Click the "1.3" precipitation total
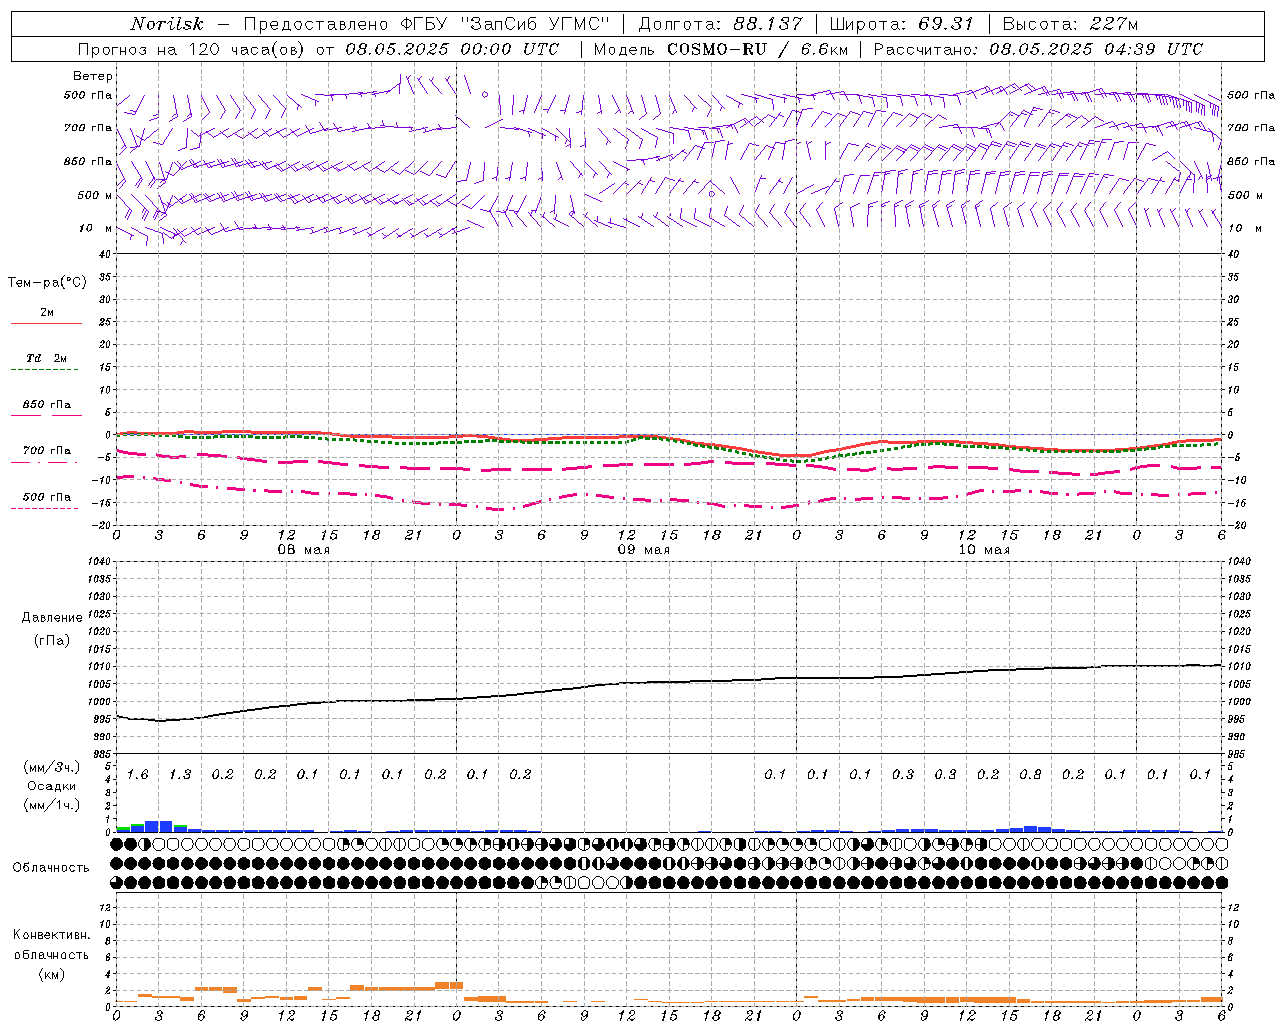The width and height of the screenshot is (1280, 1024). tap(180, 775)
